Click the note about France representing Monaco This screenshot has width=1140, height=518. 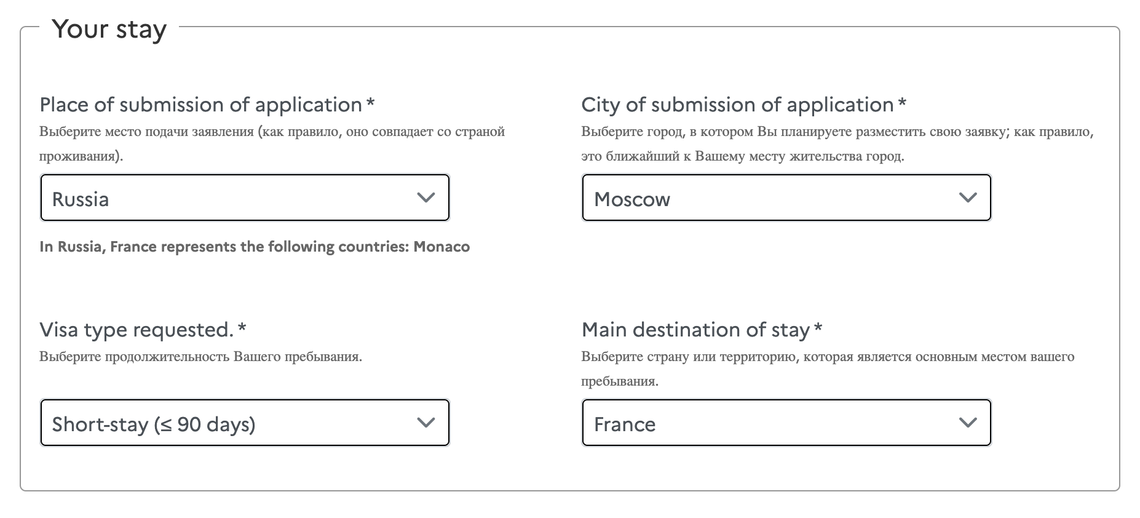coord(254,247)
